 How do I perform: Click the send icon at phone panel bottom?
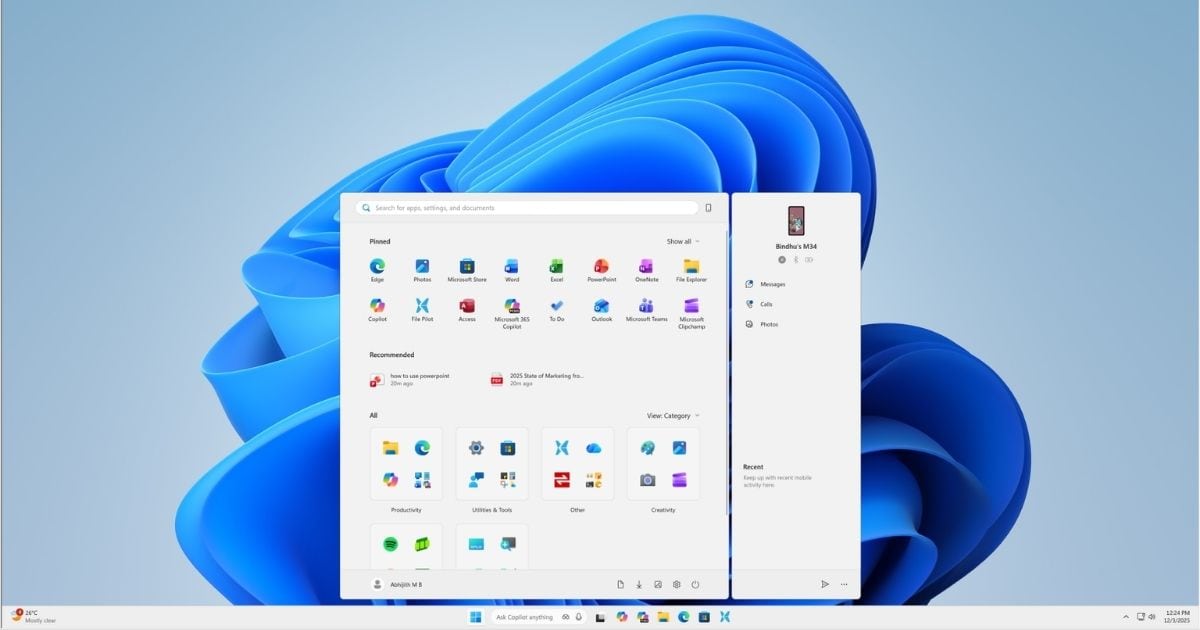coord(825,584)
